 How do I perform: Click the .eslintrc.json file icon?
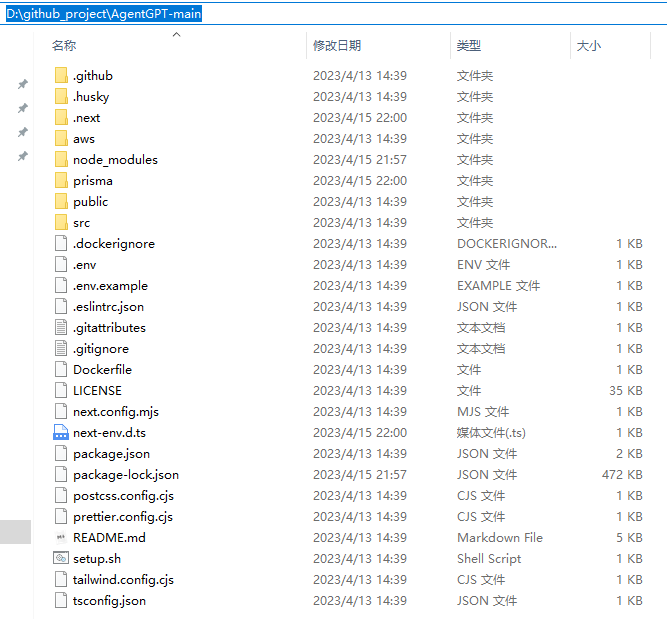[x=61, y=306]
